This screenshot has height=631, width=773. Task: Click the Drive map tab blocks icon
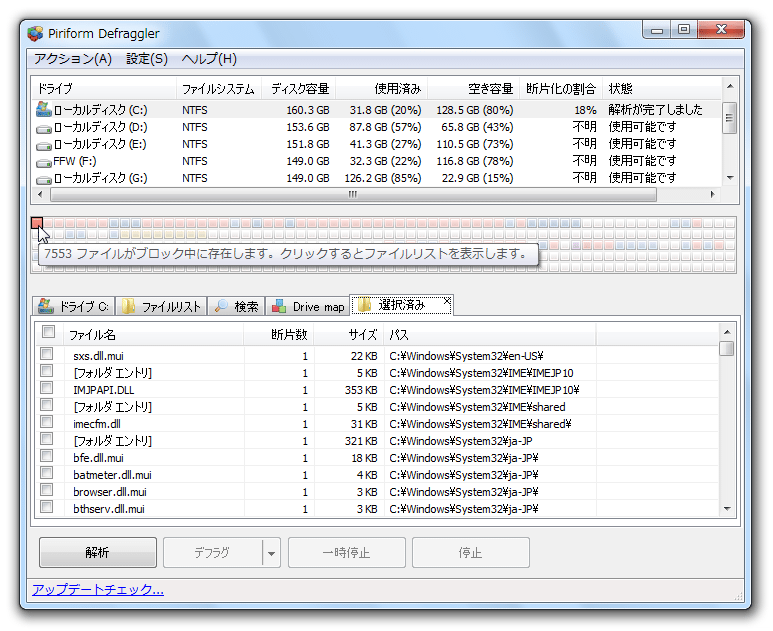tap(279, 306)
